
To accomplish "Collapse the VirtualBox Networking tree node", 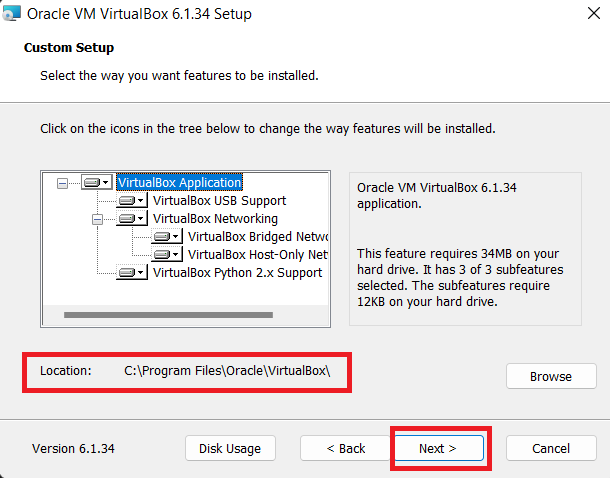I will 97,219.
